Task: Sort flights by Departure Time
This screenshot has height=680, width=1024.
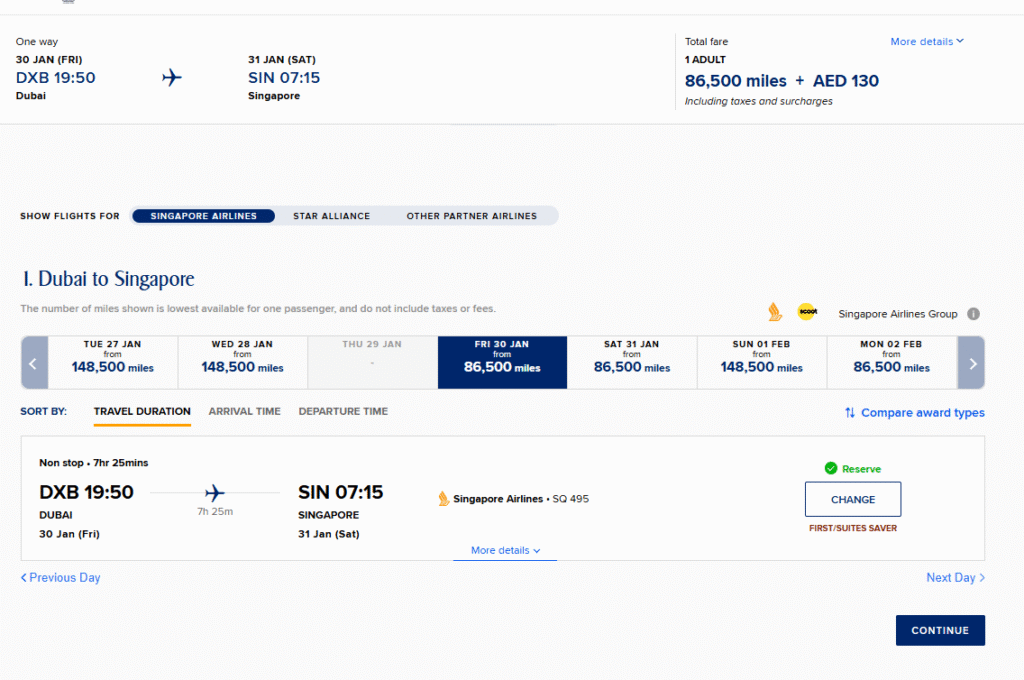Action: tap(343, 411)
